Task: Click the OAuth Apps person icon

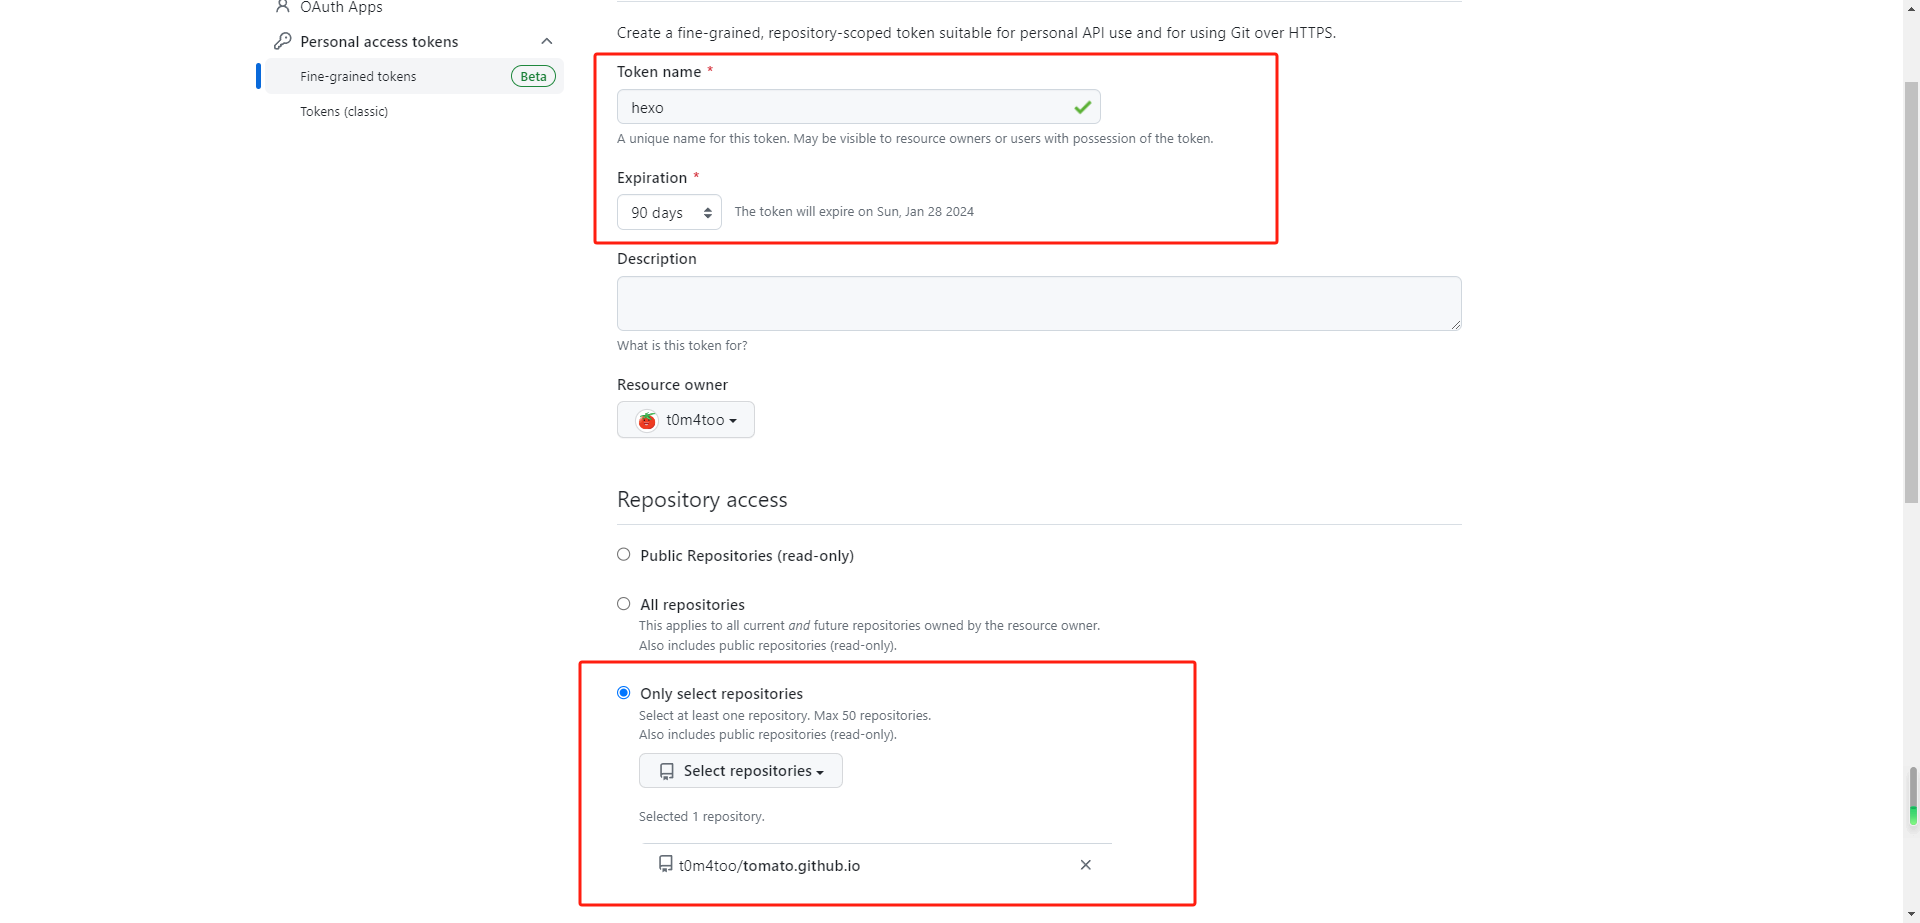Action: tap(282, 6)
